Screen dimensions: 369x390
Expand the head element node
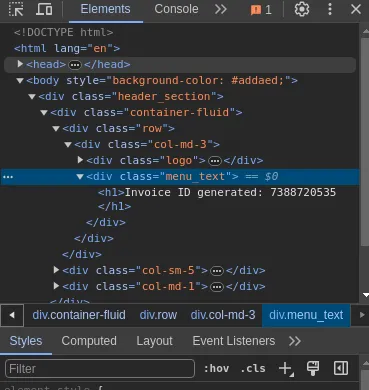click(x=20, y=64)
